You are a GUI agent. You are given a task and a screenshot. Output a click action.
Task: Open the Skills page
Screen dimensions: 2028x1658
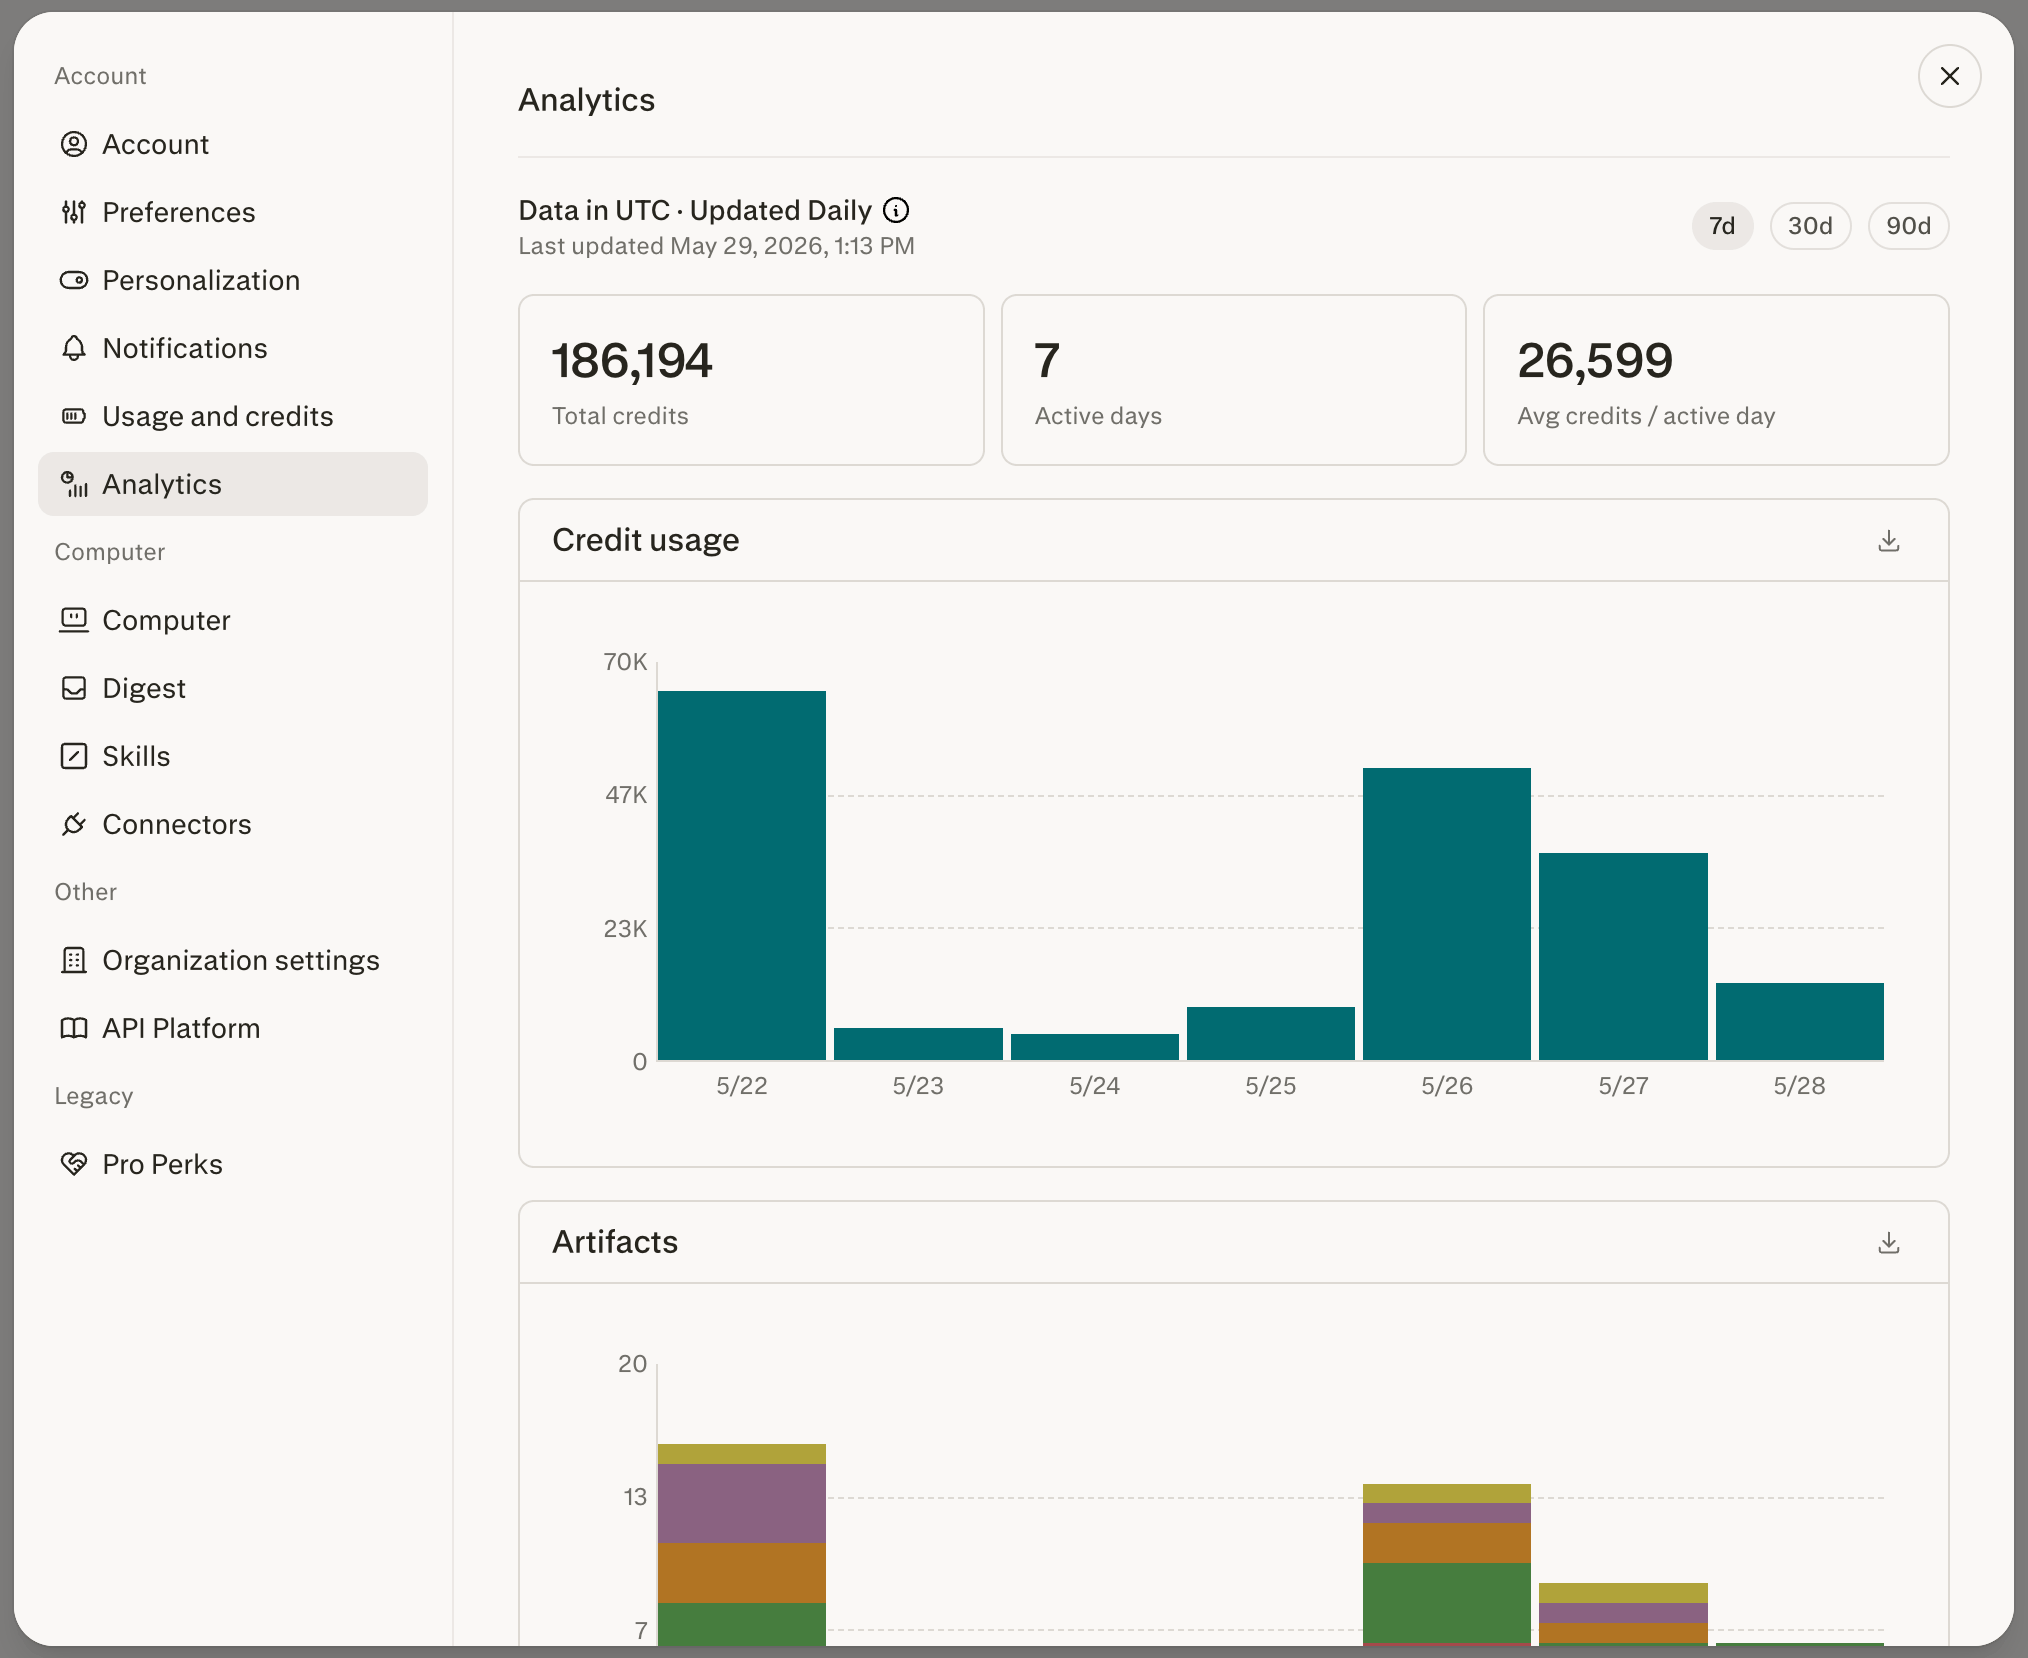click(x=233, y=756)
